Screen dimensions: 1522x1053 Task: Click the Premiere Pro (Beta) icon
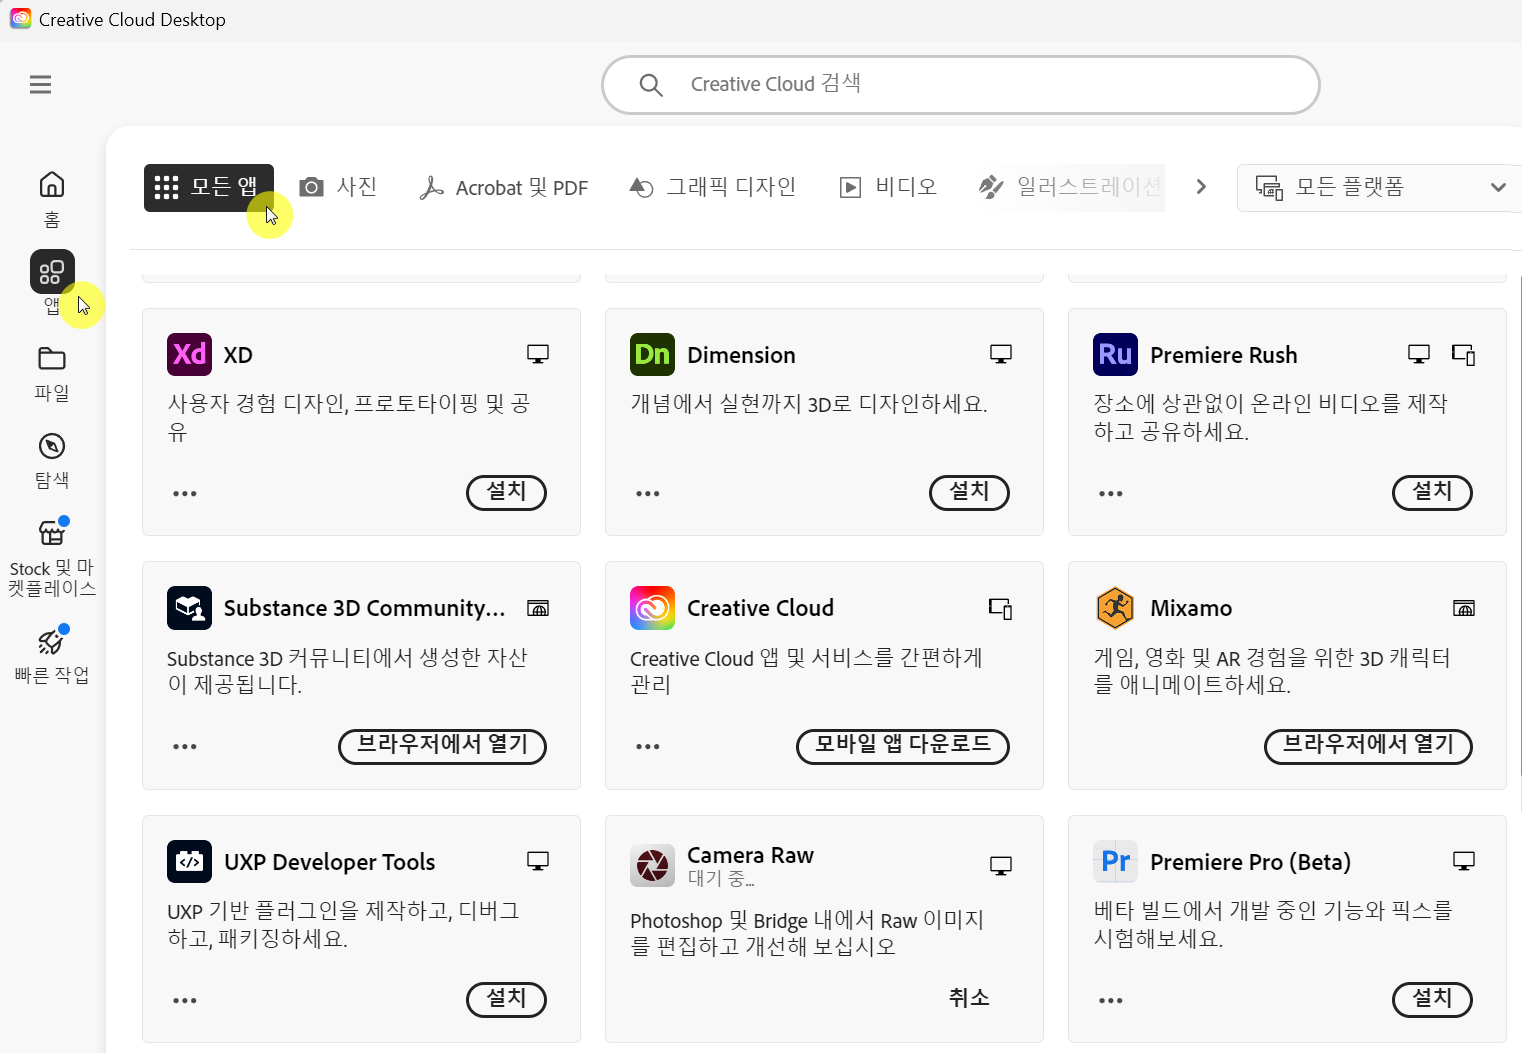(x=1115, y=861)
